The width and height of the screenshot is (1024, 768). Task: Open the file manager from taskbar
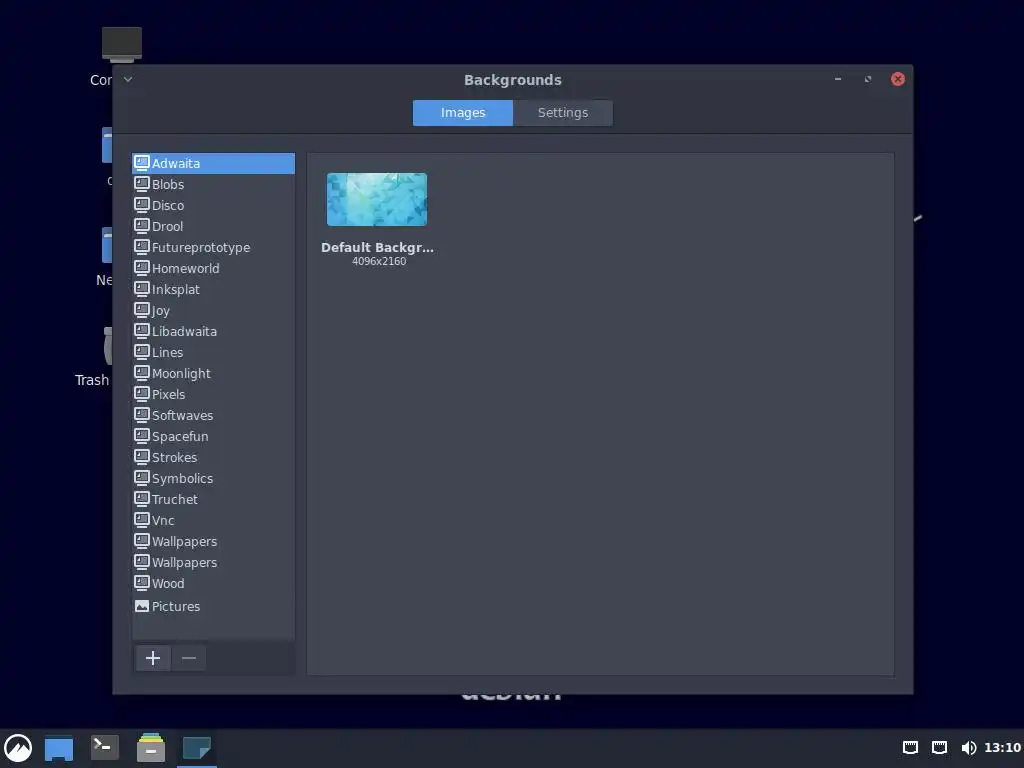(151, 748)
